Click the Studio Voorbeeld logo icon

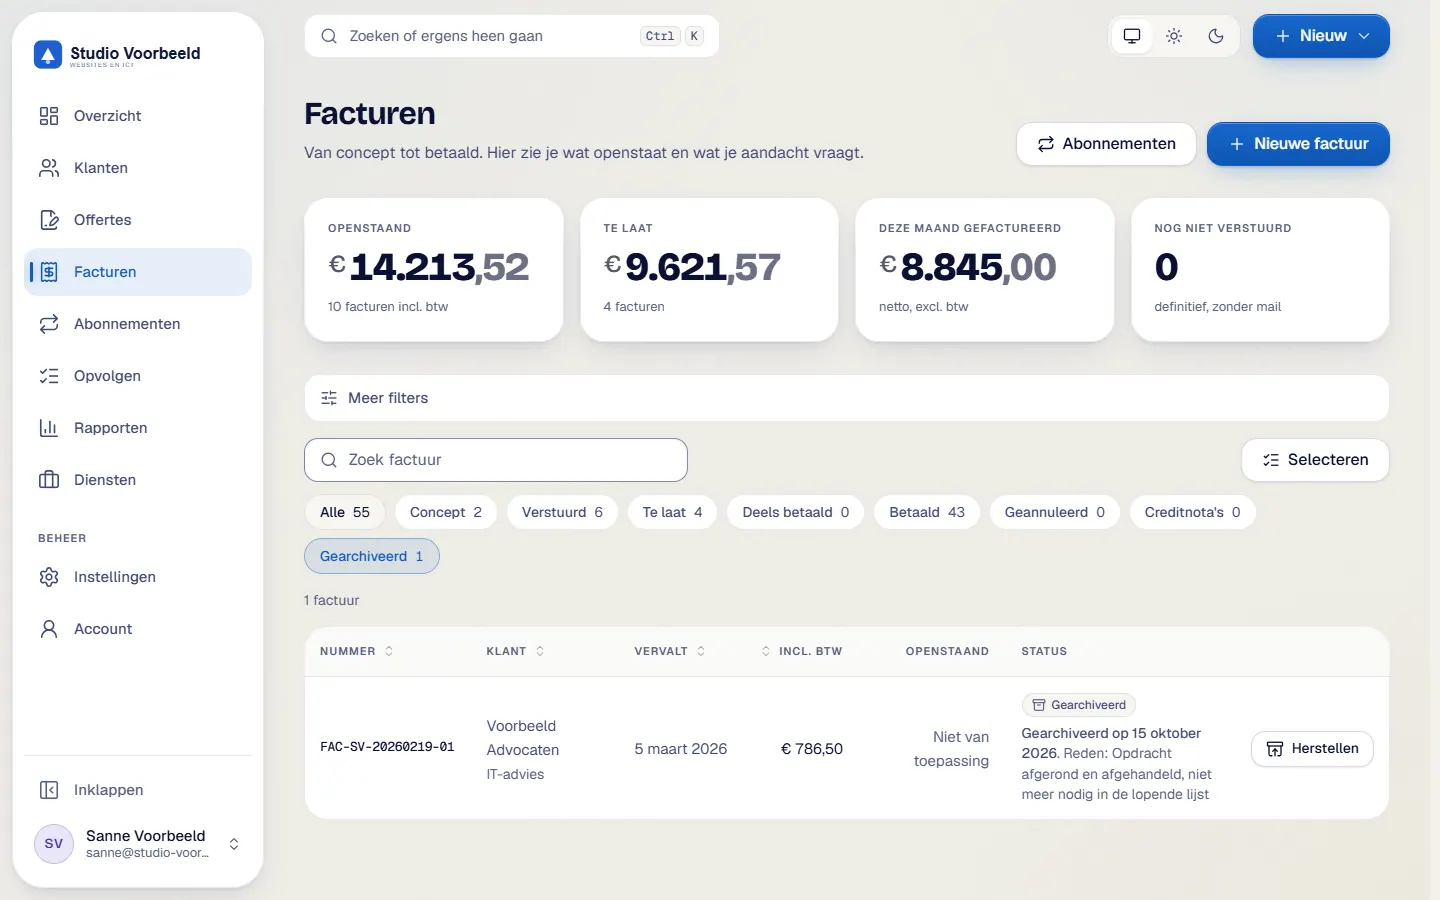48,54
